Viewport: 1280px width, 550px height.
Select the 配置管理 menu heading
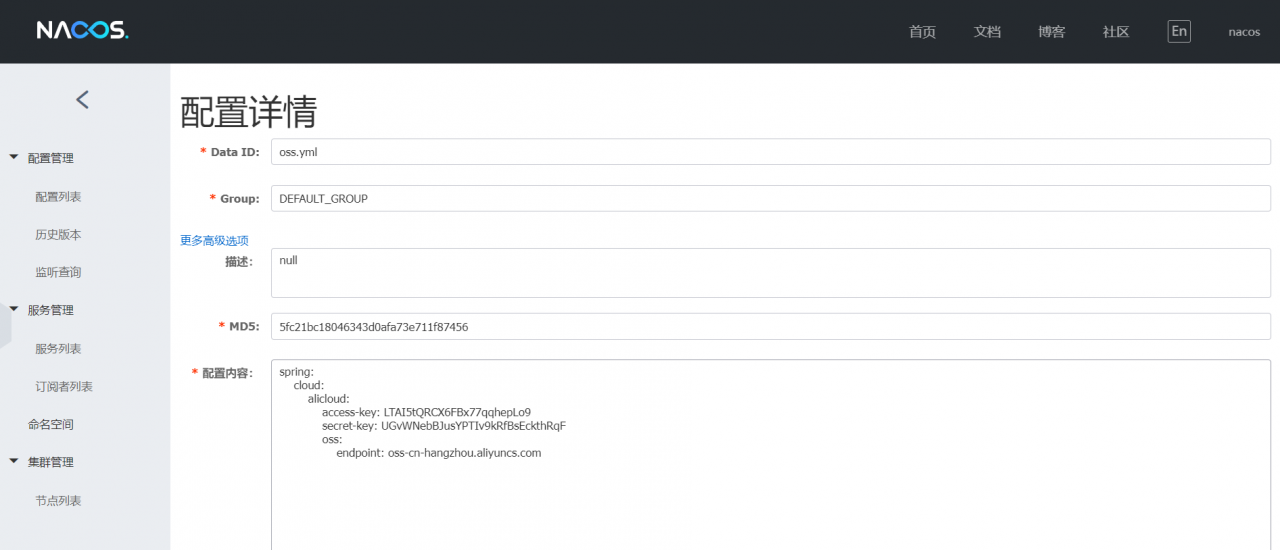coord(51,158)
